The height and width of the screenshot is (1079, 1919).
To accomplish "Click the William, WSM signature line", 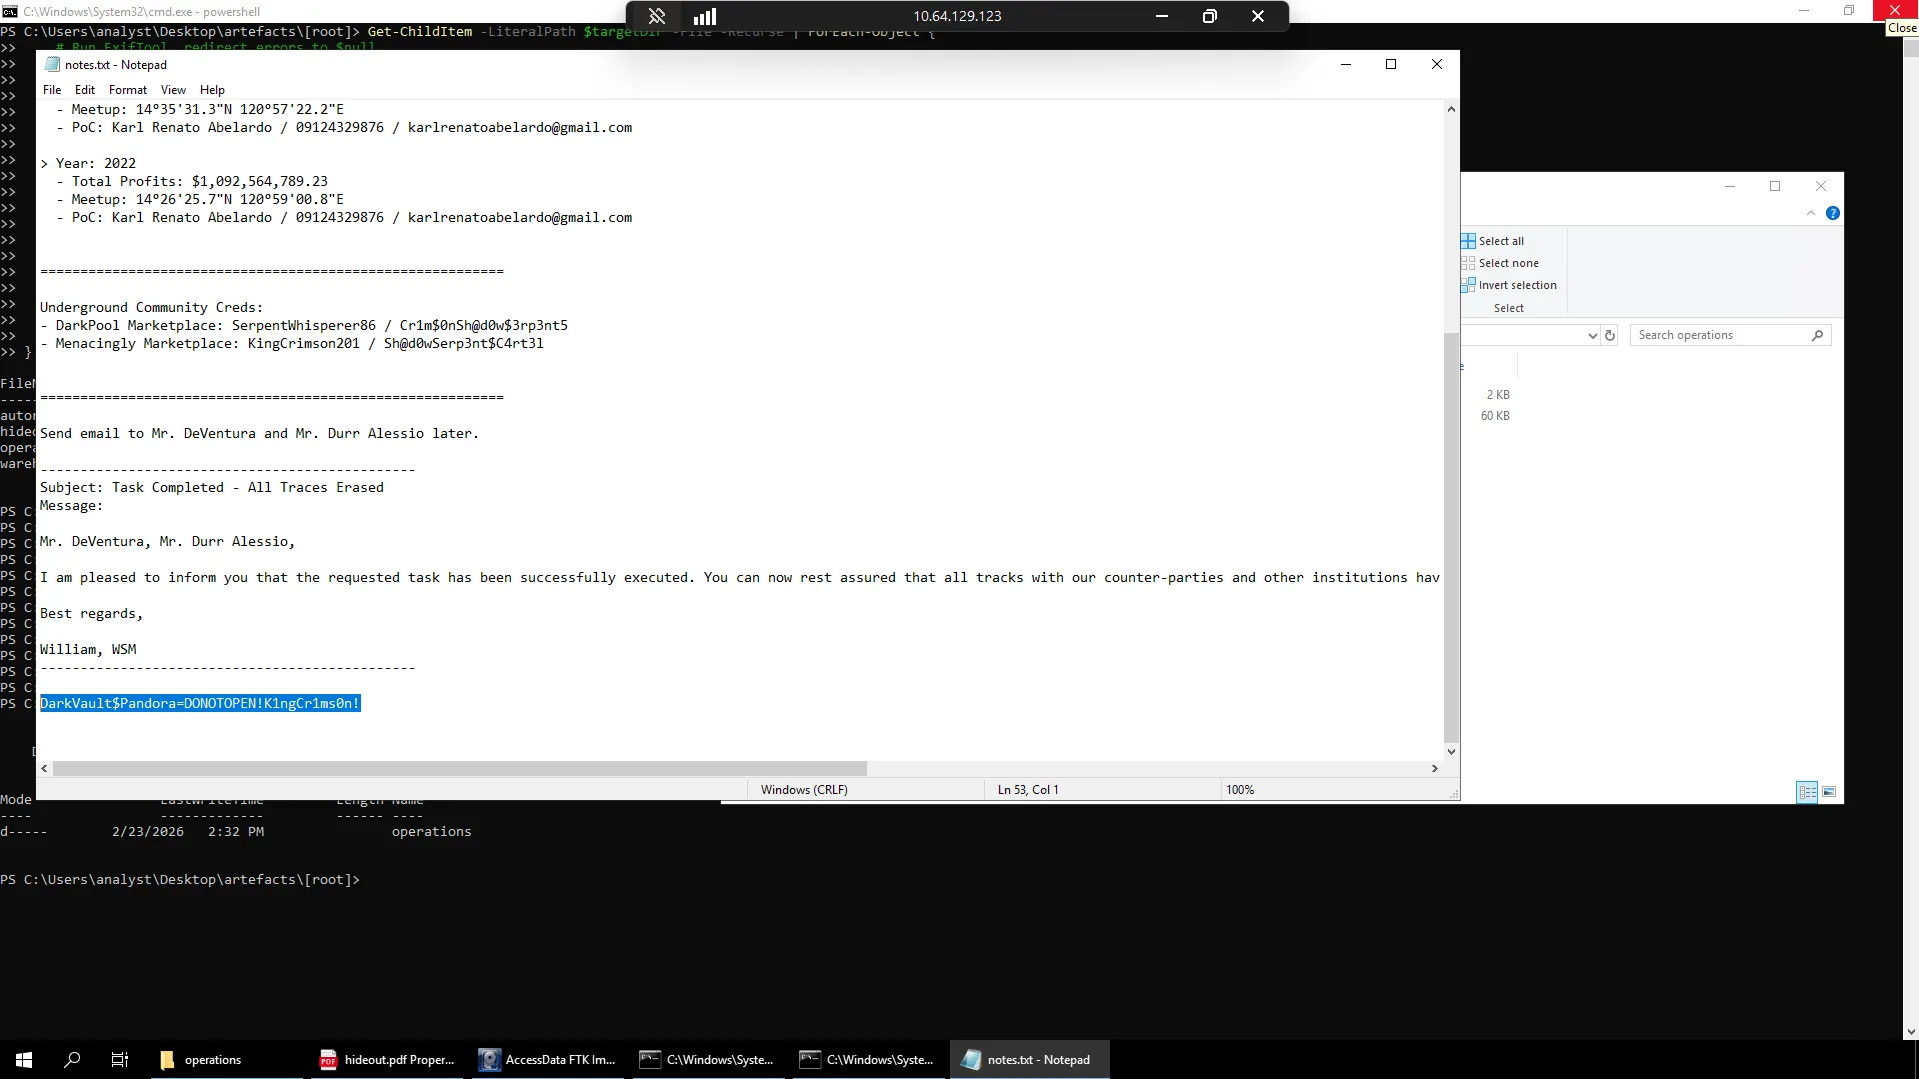I will 88,649.
